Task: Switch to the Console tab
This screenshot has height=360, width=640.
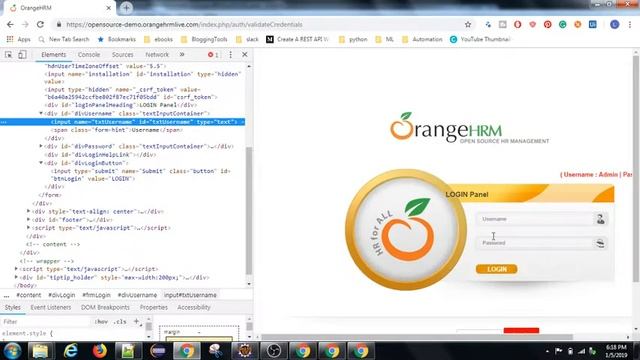Action: coord(89,54)
